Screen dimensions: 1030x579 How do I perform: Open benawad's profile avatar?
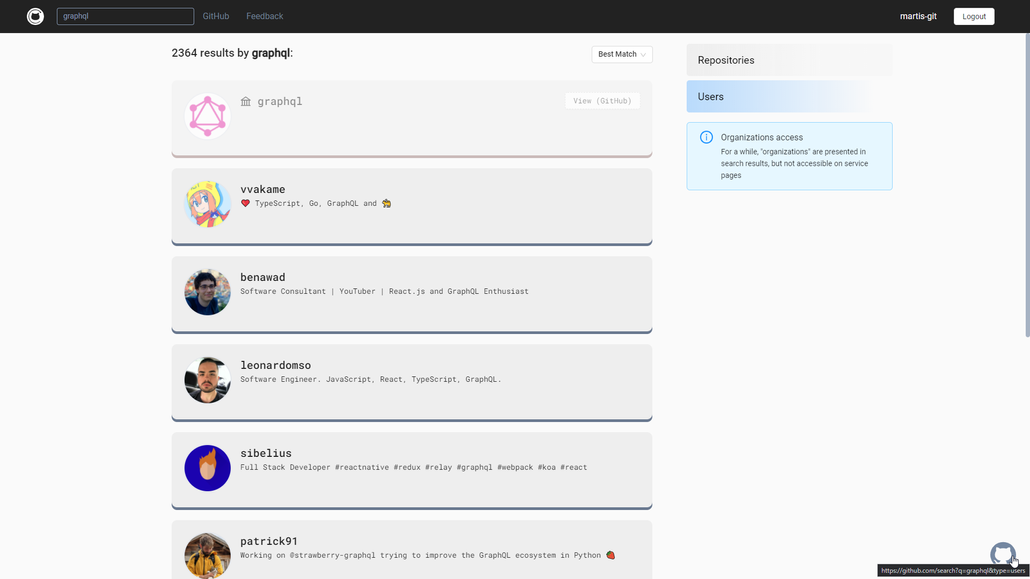pyautogui.click(x=208, y=292)
